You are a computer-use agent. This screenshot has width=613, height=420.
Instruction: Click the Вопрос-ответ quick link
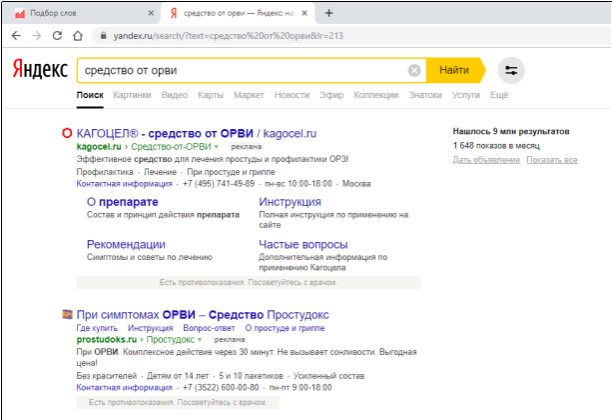coord(209,328)
